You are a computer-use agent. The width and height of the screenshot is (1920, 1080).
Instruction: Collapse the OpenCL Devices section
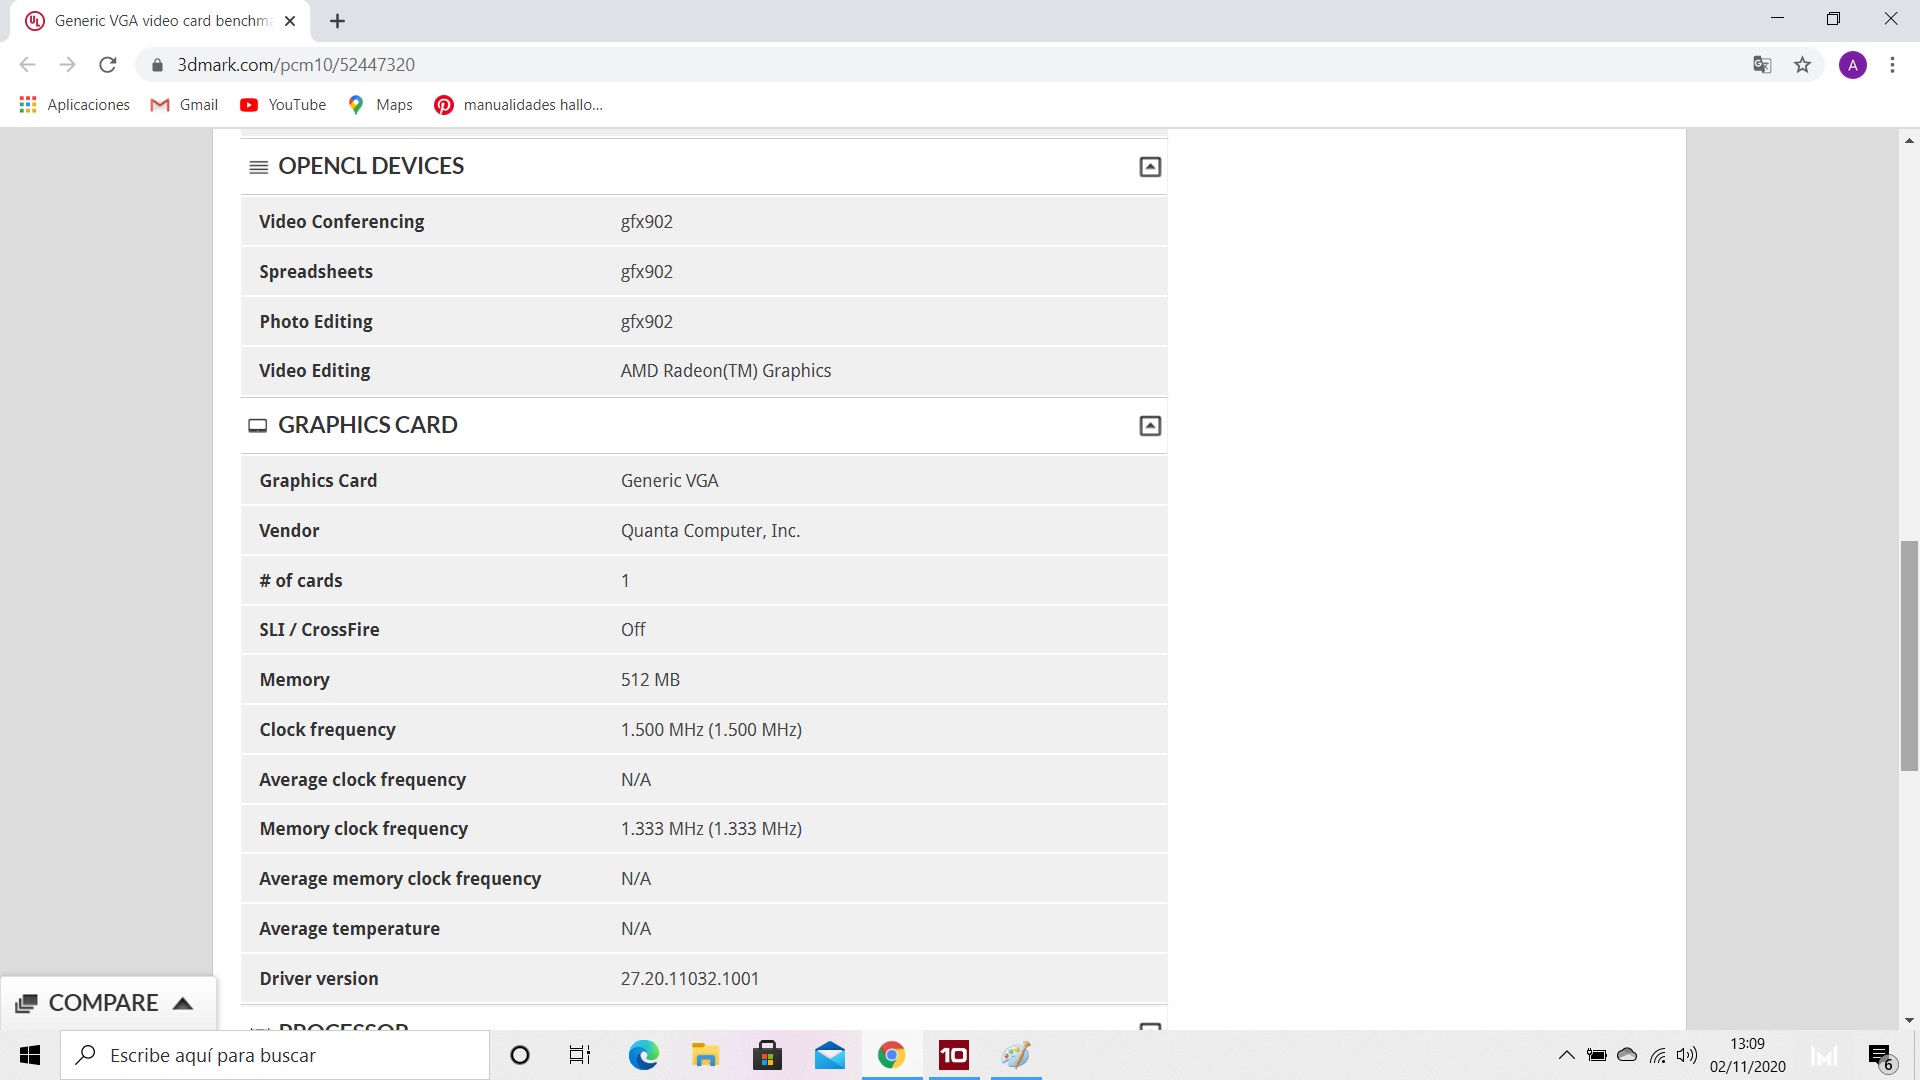point(1150,167)
